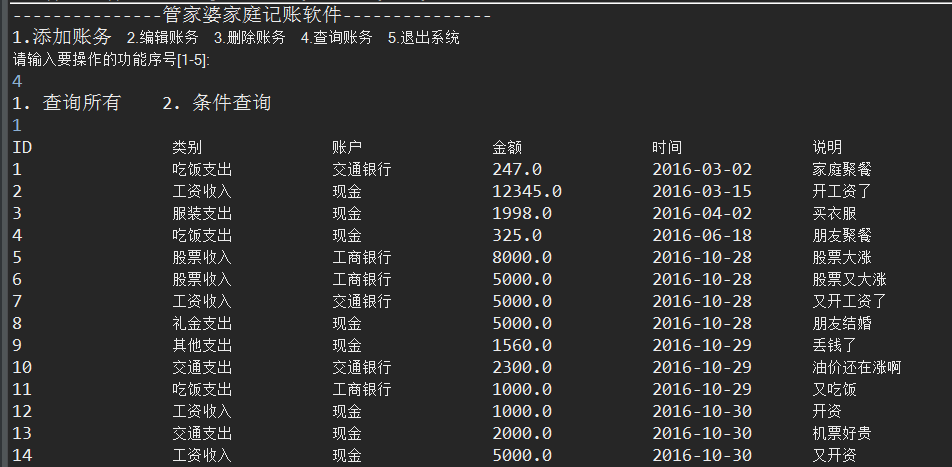Click amount 2300.0
952x467 pixels.
tap(522, 367)
